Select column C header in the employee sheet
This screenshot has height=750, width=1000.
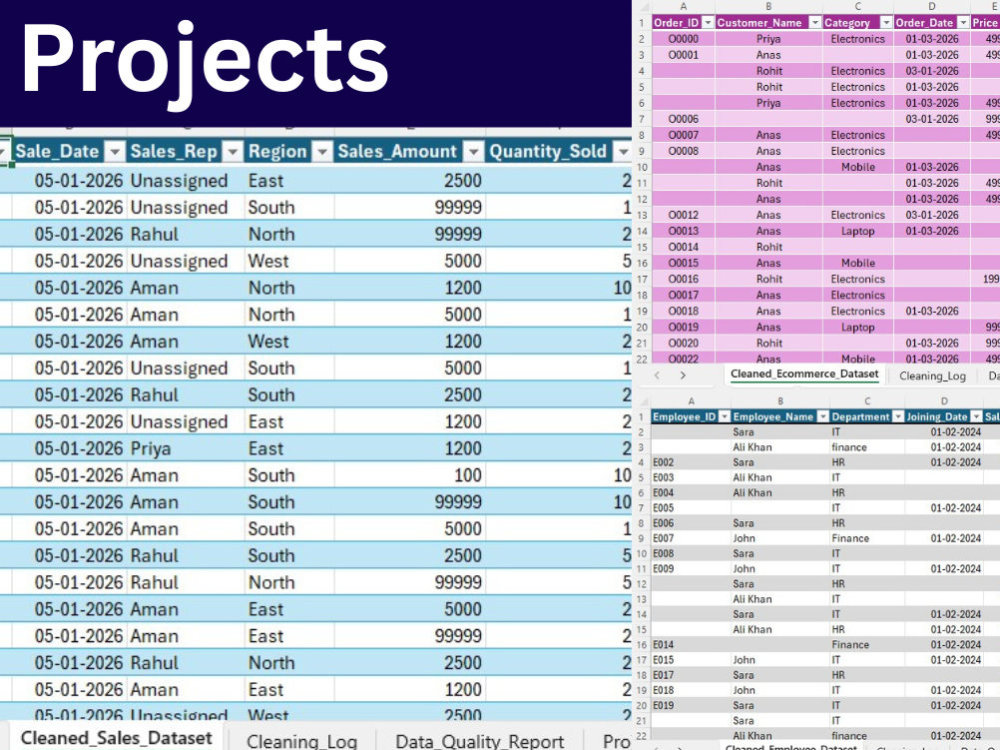click(867, 401)
